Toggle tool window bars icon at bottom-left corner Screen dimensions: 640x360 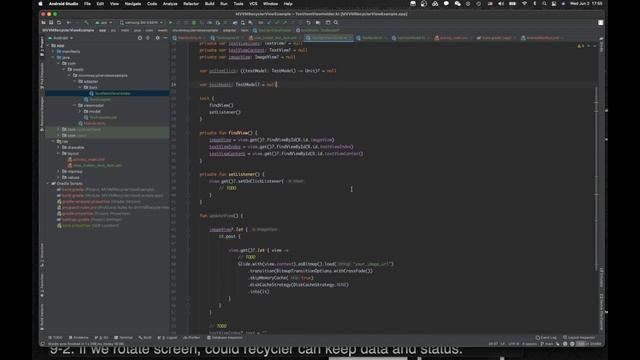coord(42,344)
